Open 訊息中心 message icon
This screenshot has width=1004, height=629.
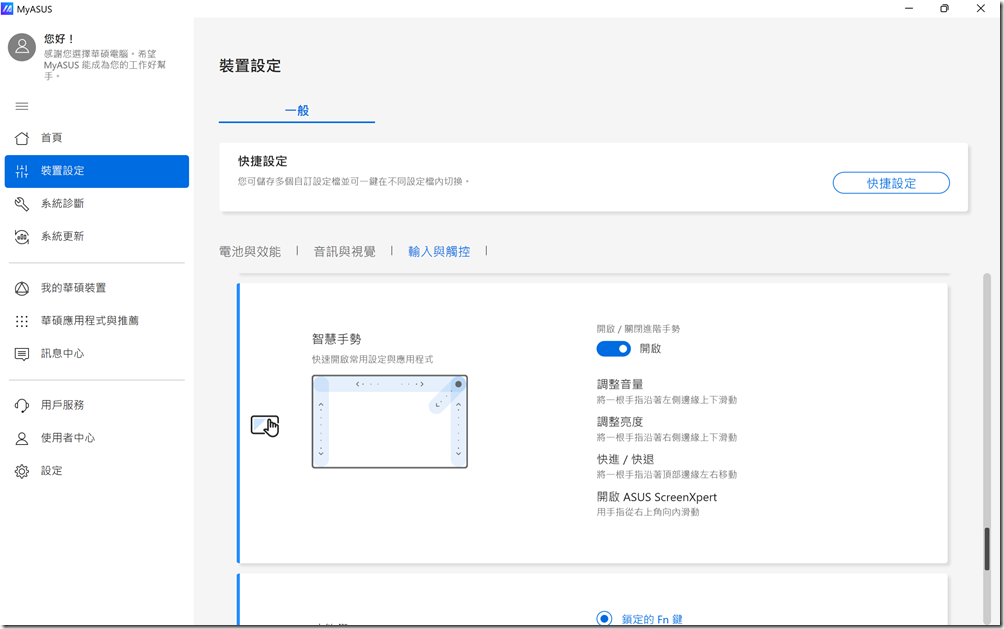[22, 354]
